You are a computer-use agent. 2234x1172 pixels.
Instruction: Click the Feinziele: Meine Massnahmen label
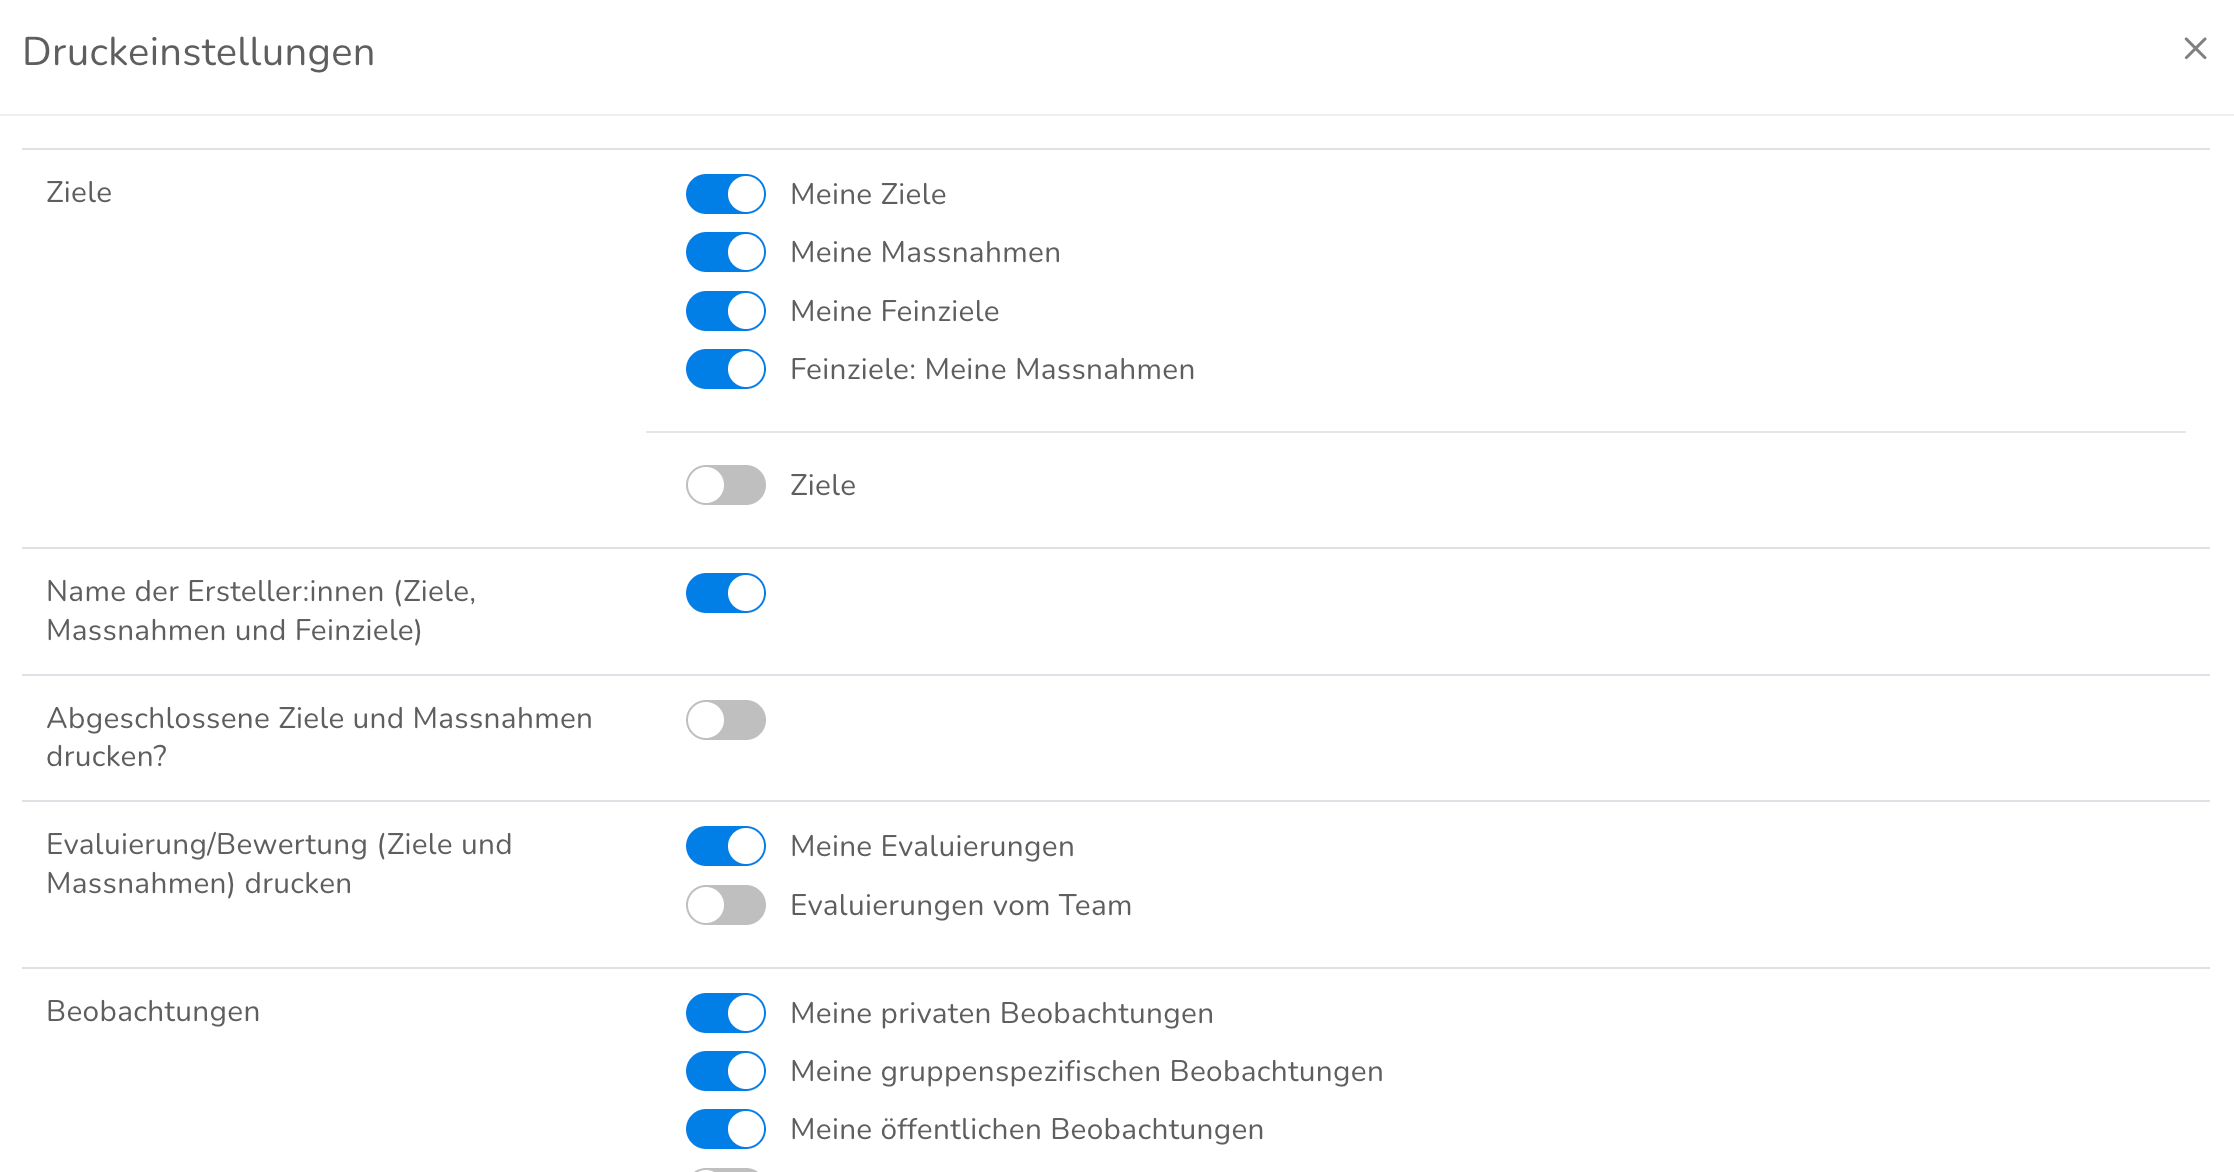[x=992, y=369]
